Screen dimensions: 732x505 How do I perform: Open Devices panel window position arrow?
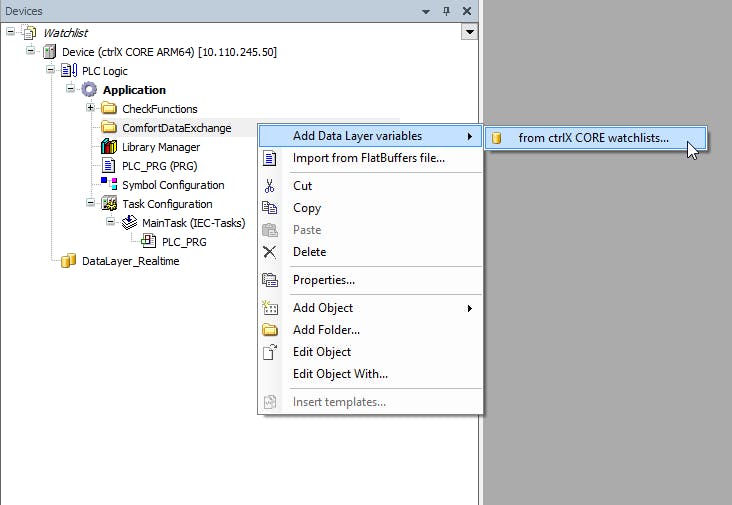coord(426,11)
